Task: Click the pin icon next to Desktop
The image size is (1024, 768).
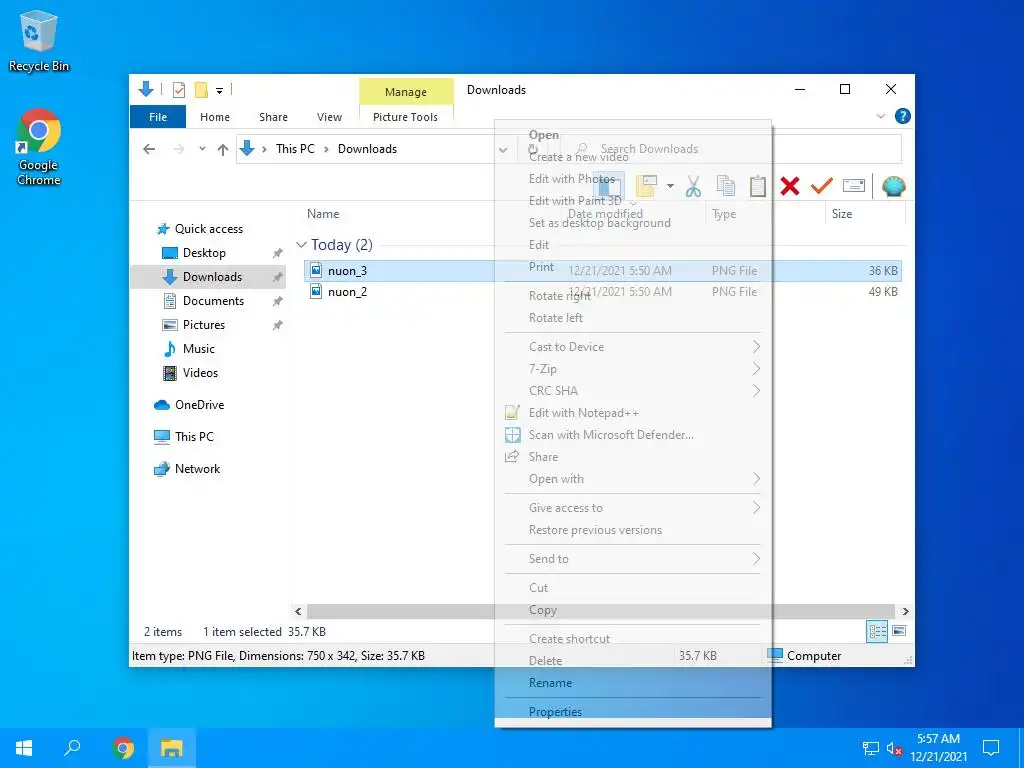Action: pos(278,253)
